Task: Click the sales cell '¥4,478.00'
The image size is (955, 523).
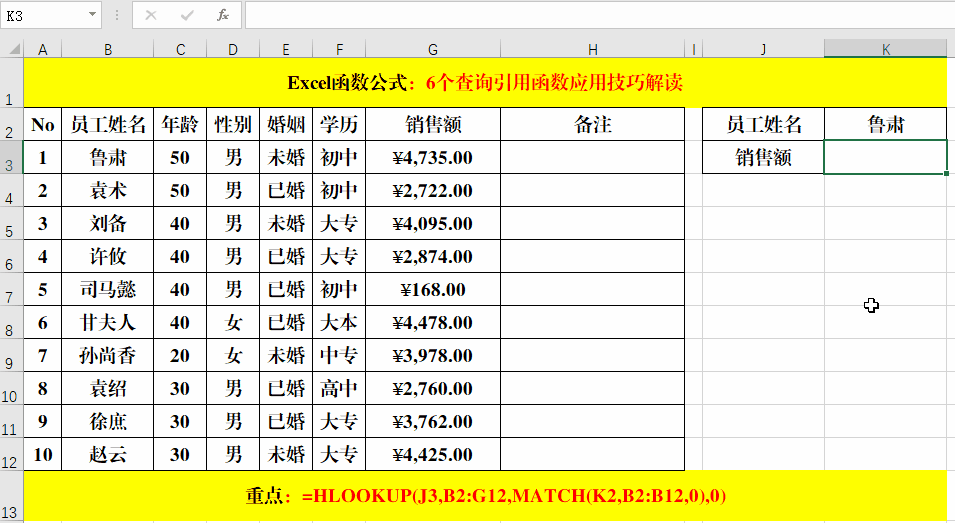Action: [433, 322]
